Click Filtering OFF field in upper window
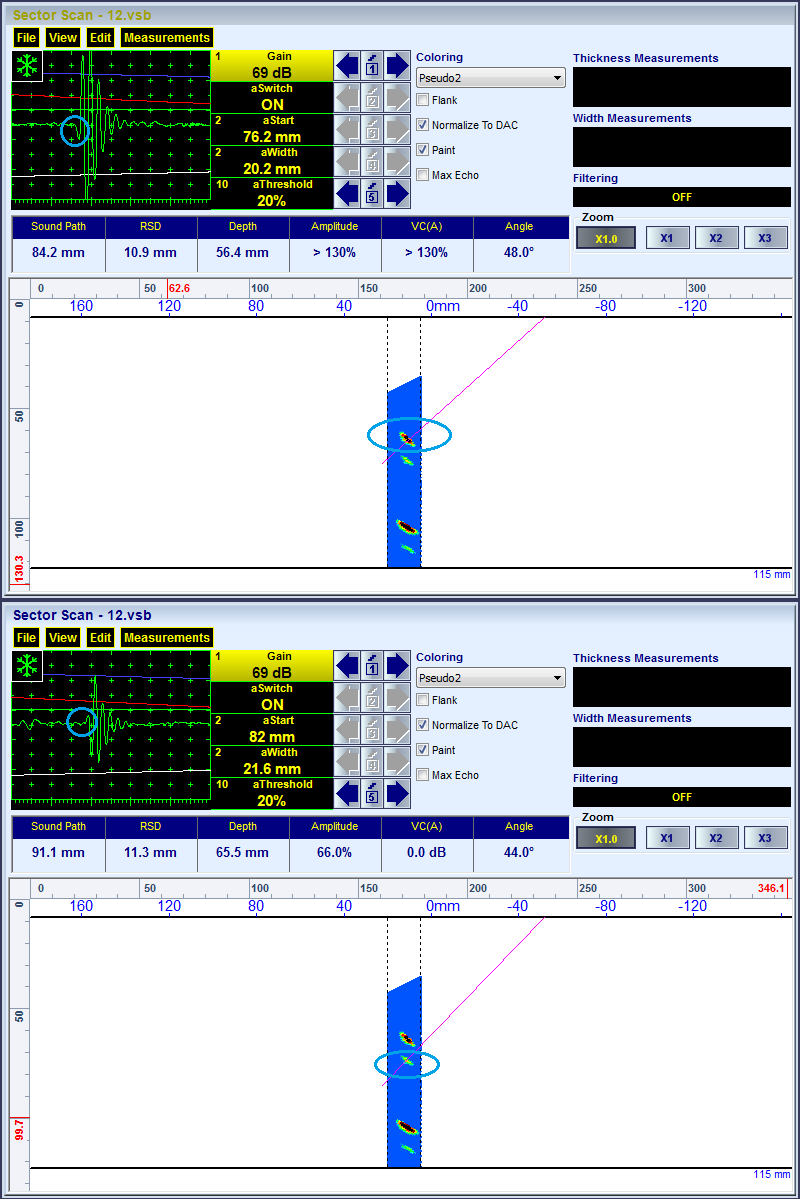 [x=682, y=197]
